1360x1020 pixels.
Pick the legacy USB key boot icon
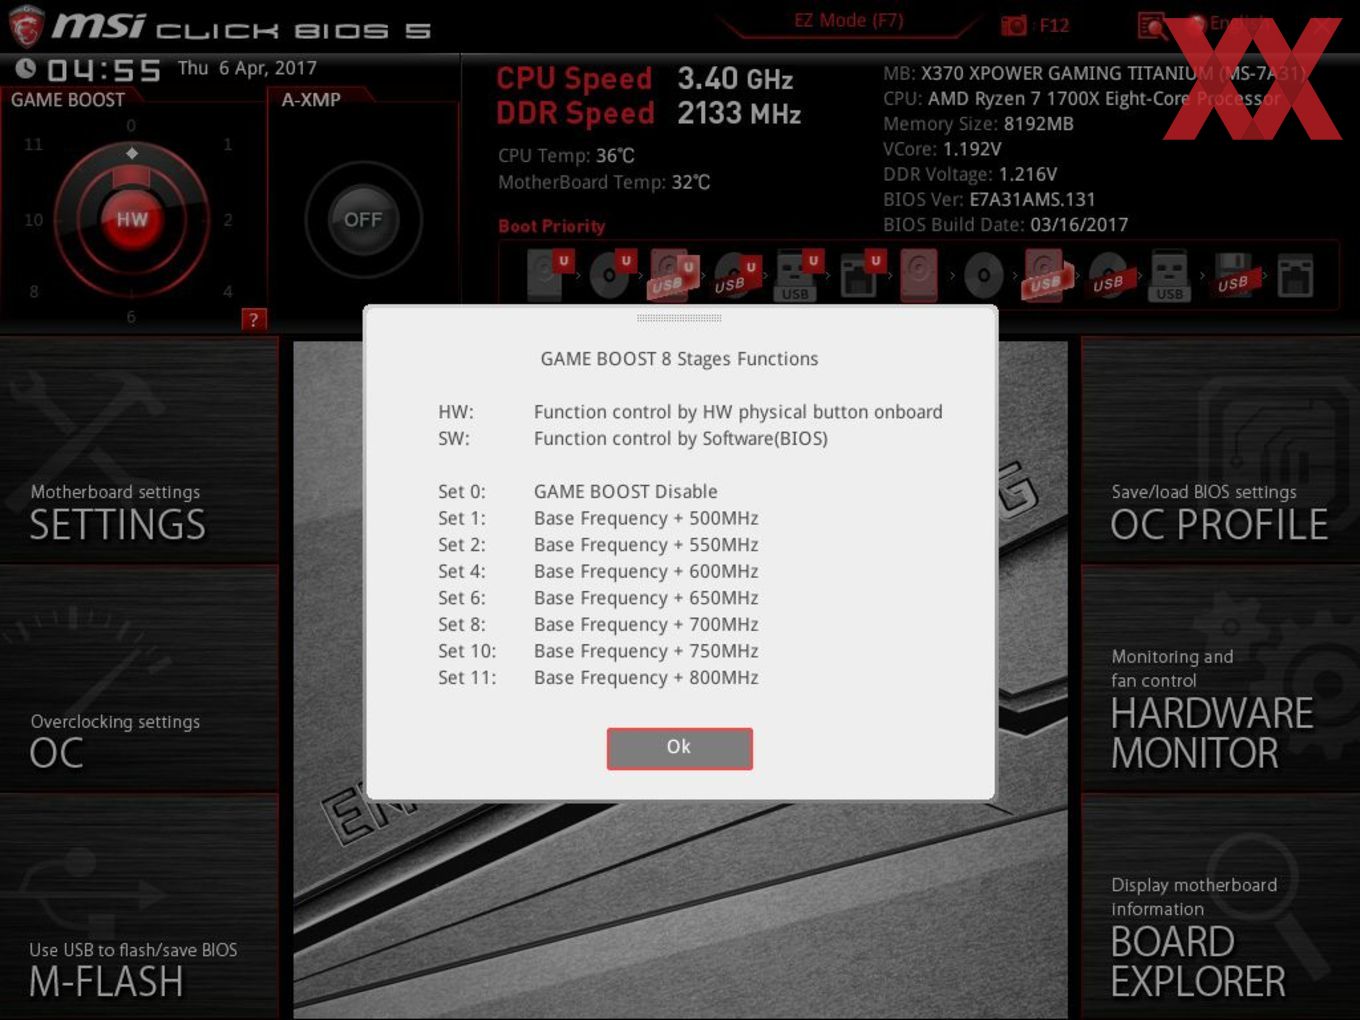coord(1169,275)
